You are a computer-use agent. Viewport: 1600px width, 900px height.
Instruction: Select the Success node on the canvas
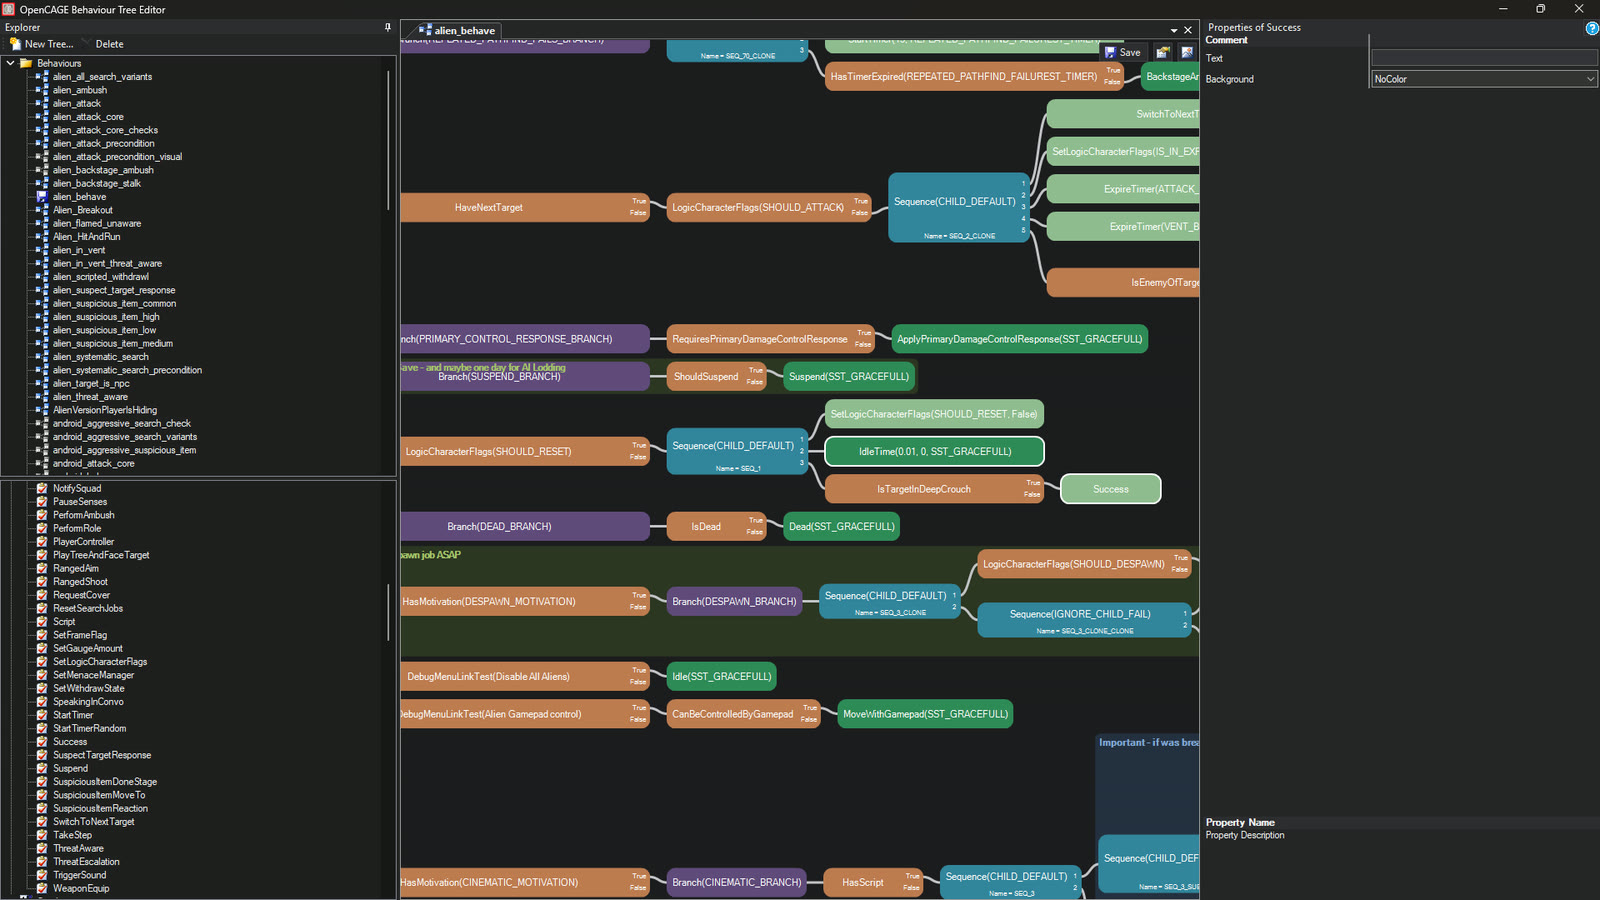(1111, 489)
